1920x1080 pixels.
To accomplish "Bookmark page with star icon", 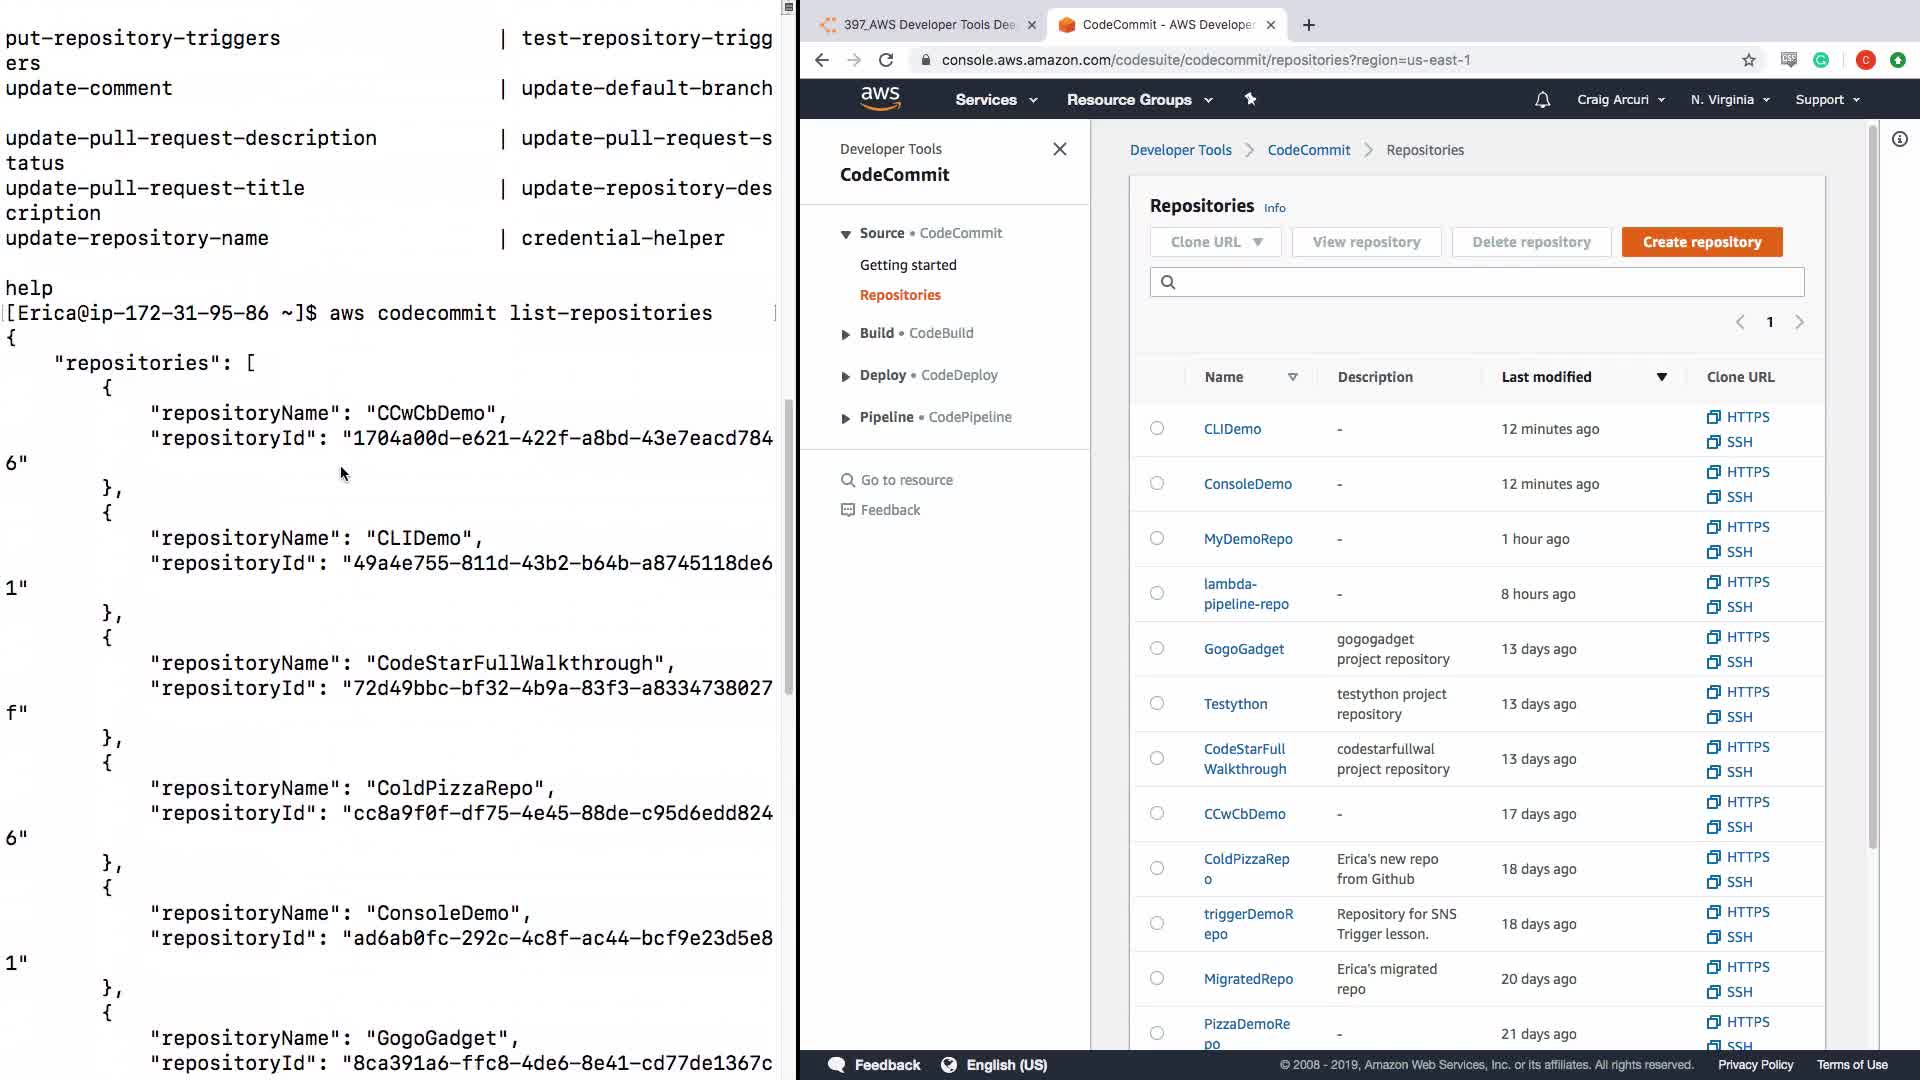I will click(1749, 60).
